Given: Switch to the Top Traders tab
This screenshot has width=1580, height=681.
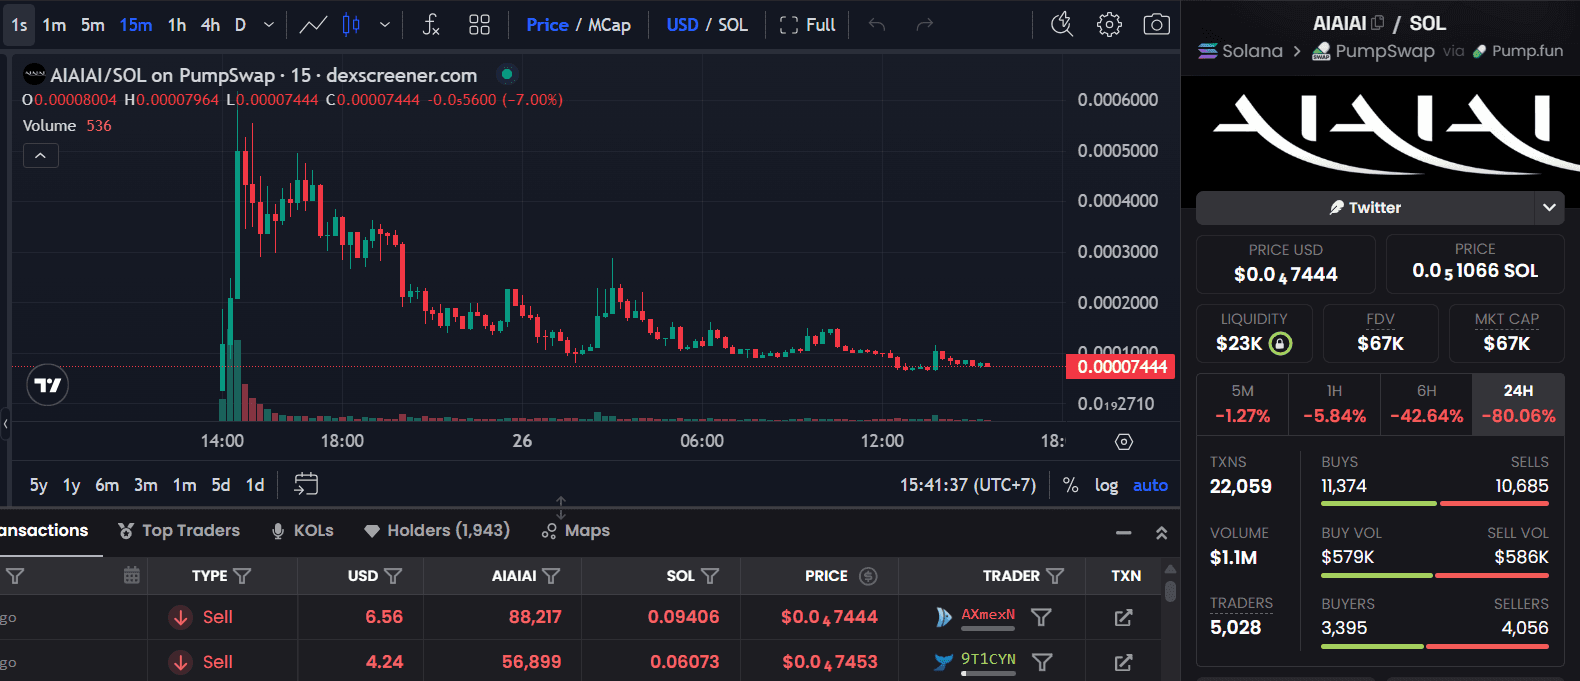Looking at the screenshot, I should tap(179, 530).
